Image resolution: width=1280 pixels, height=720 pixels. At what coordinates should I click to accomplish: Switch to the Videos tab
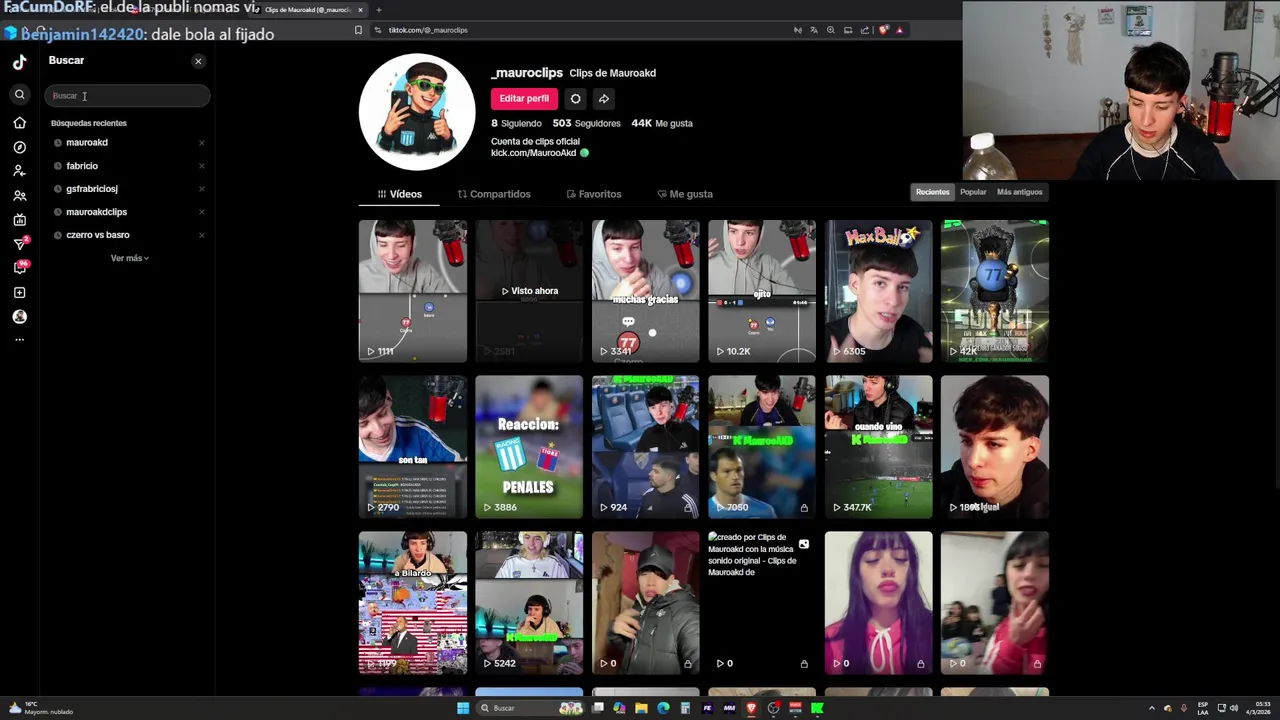[x=400, y=194]
